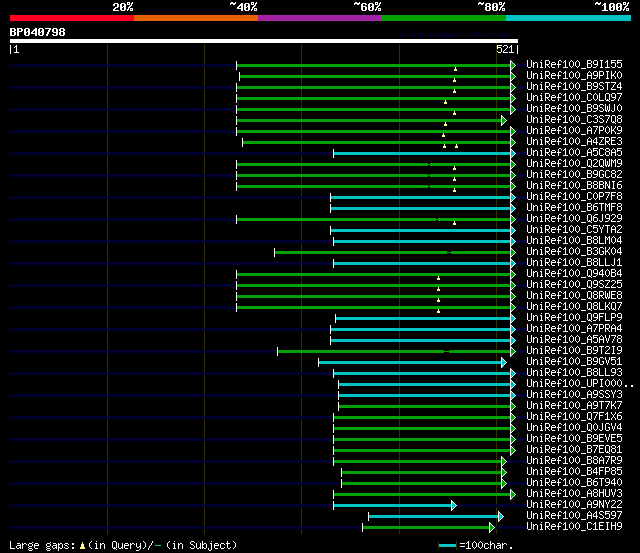The image size is (640, 553).
Task: Click the UniRef100_Q0JGV4 label
Action: (x=574, y=428)
